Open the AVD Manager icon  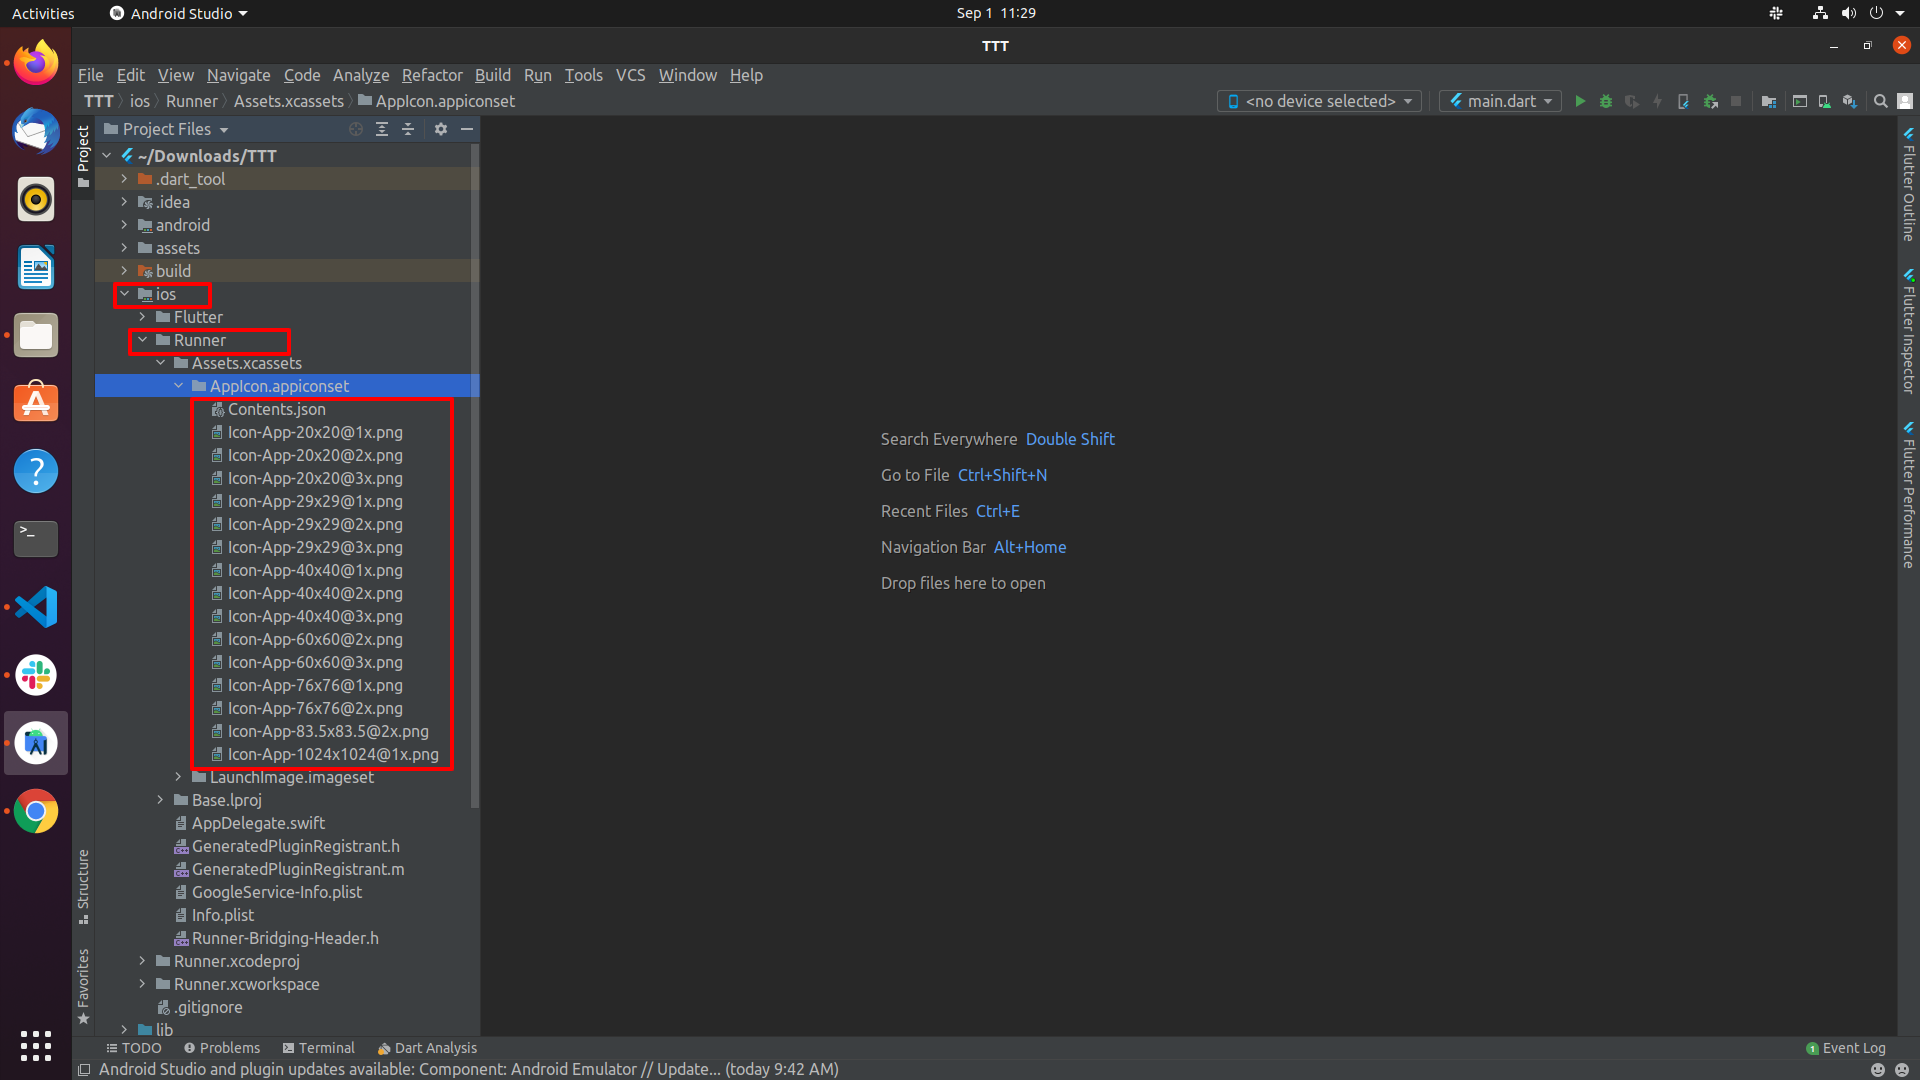[x=1824, y=101]
